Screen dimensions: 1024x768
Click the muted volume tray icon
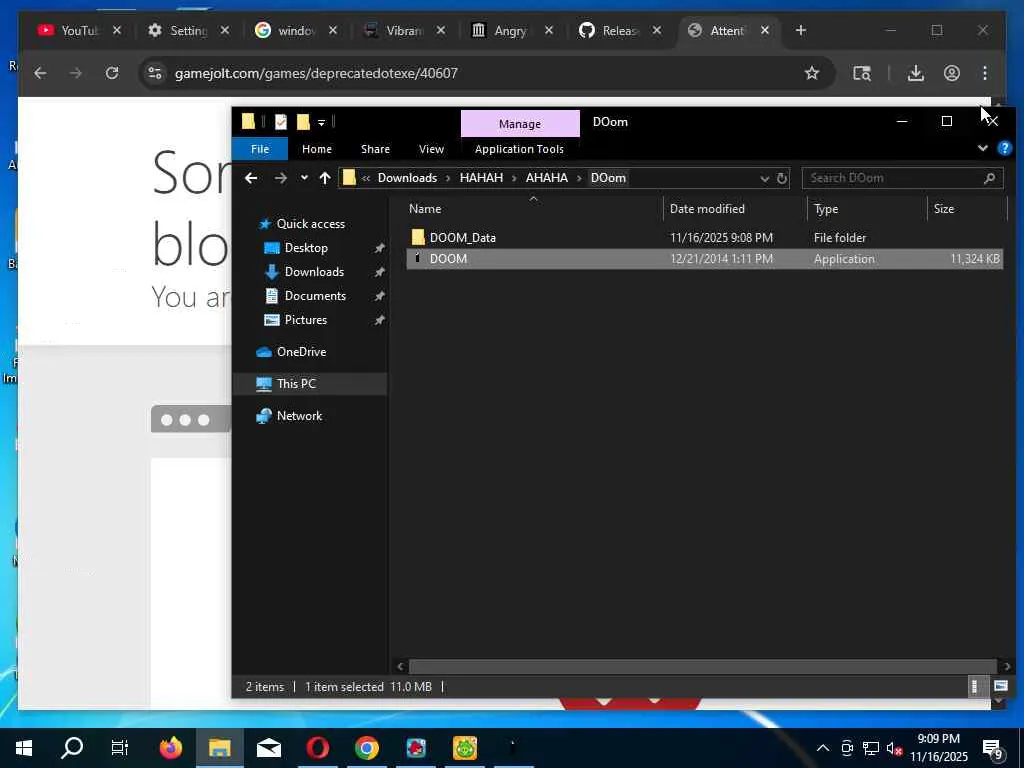(895, 749)
